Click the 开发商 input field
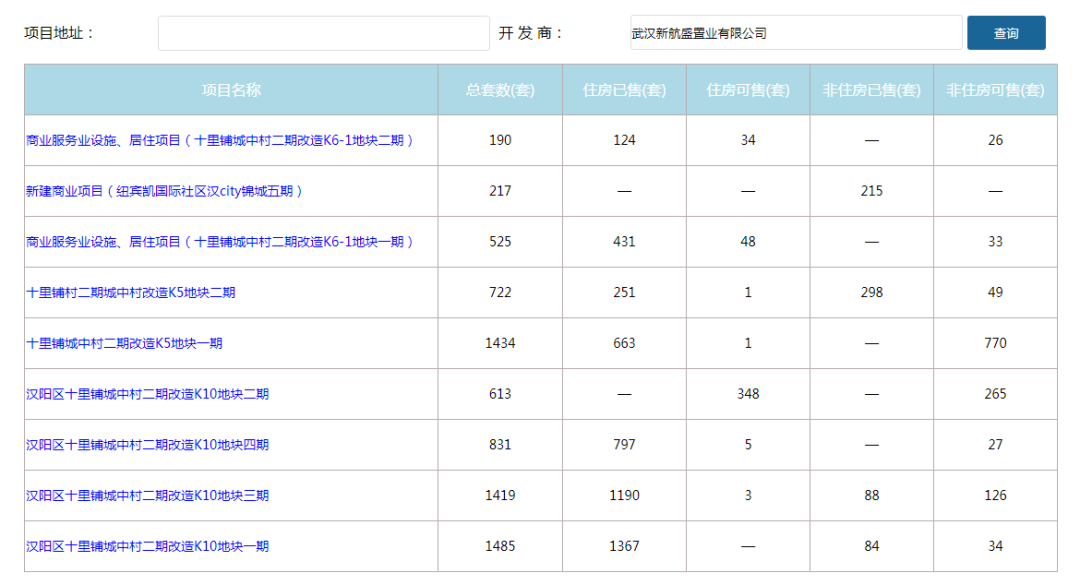 tap(795, 33)
